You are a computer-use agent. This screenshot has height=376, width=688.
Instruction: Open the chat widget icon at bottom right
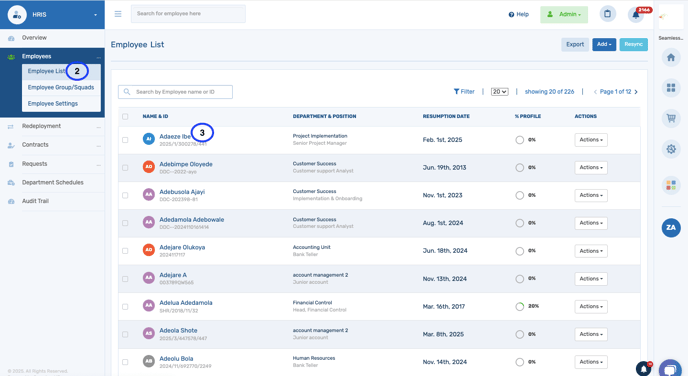(x=670, y=369)
